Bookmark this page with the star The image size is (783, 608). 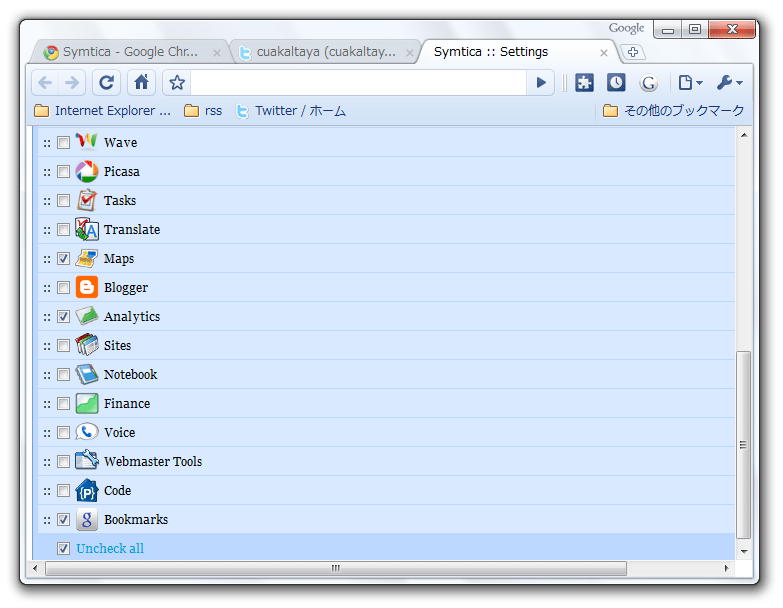[177, 82]
